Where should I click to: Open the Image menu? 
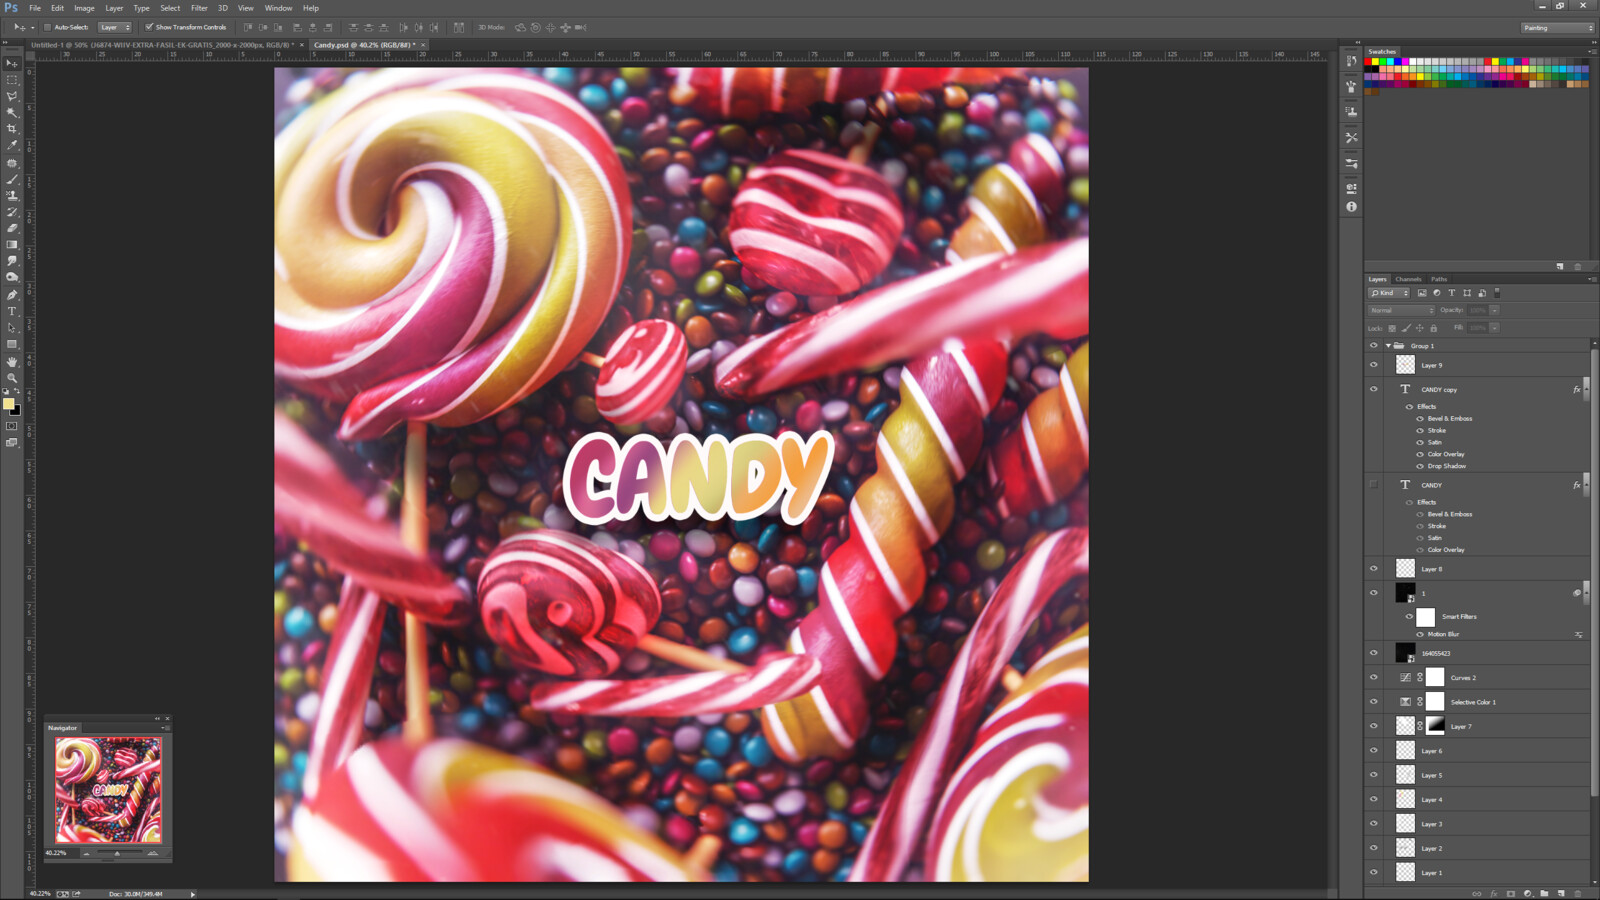click(x=84, y=8)
